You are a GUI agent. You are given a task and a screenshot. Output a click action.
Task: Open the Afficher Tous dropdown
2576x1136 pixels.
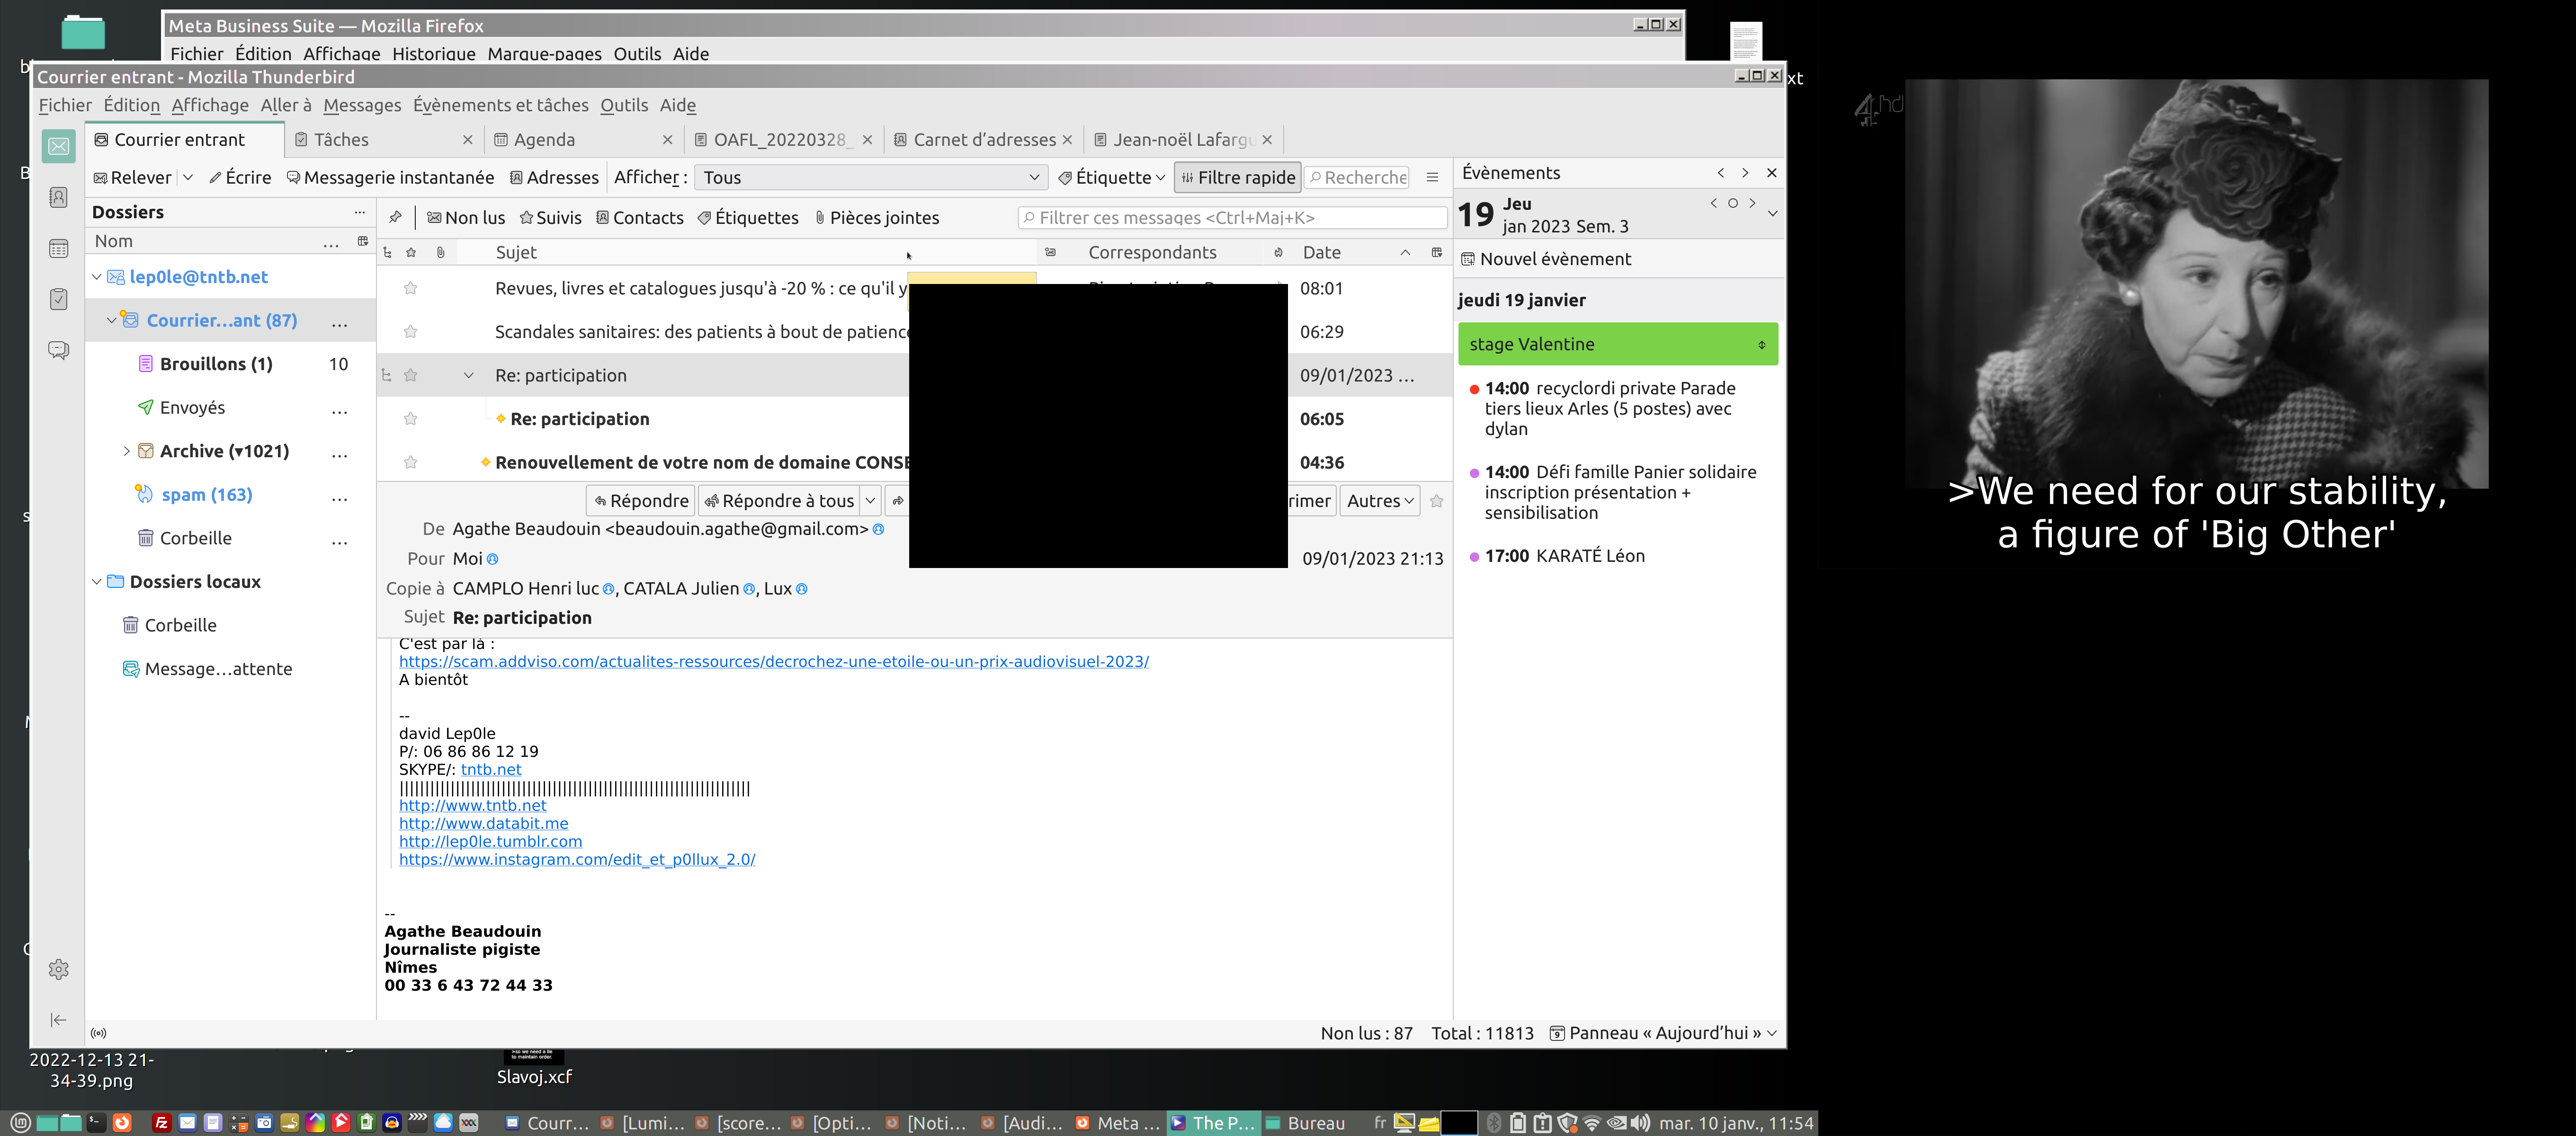click(x=870, y=177)
